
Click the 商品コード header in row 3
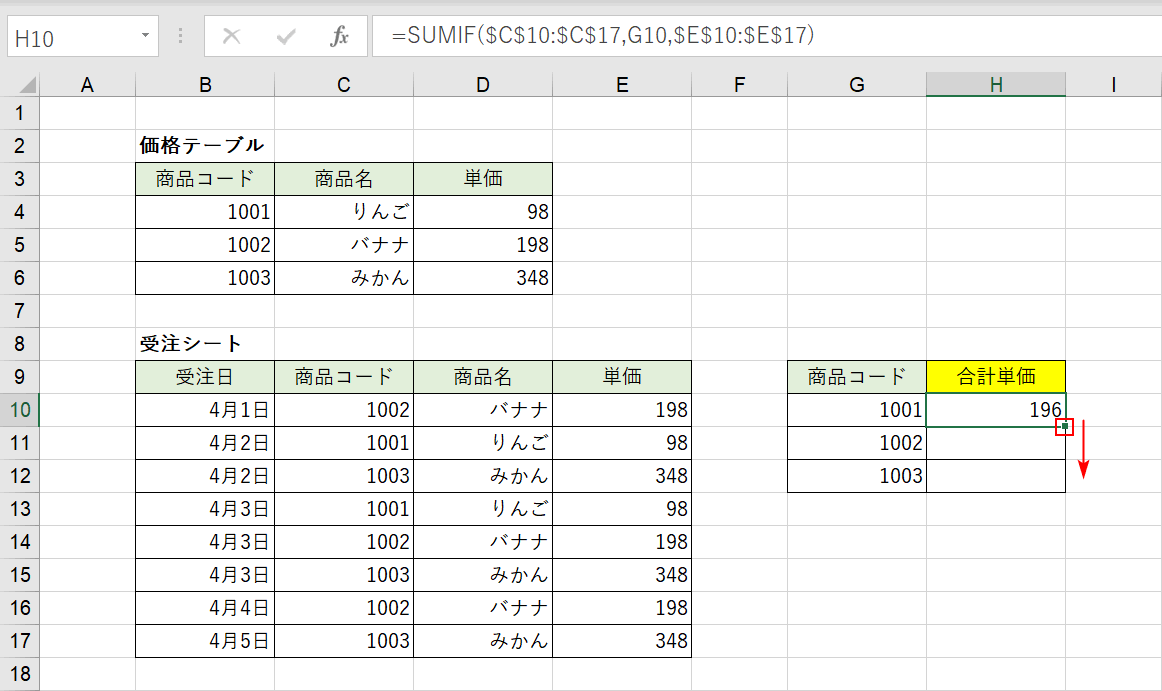click(205, 179)
